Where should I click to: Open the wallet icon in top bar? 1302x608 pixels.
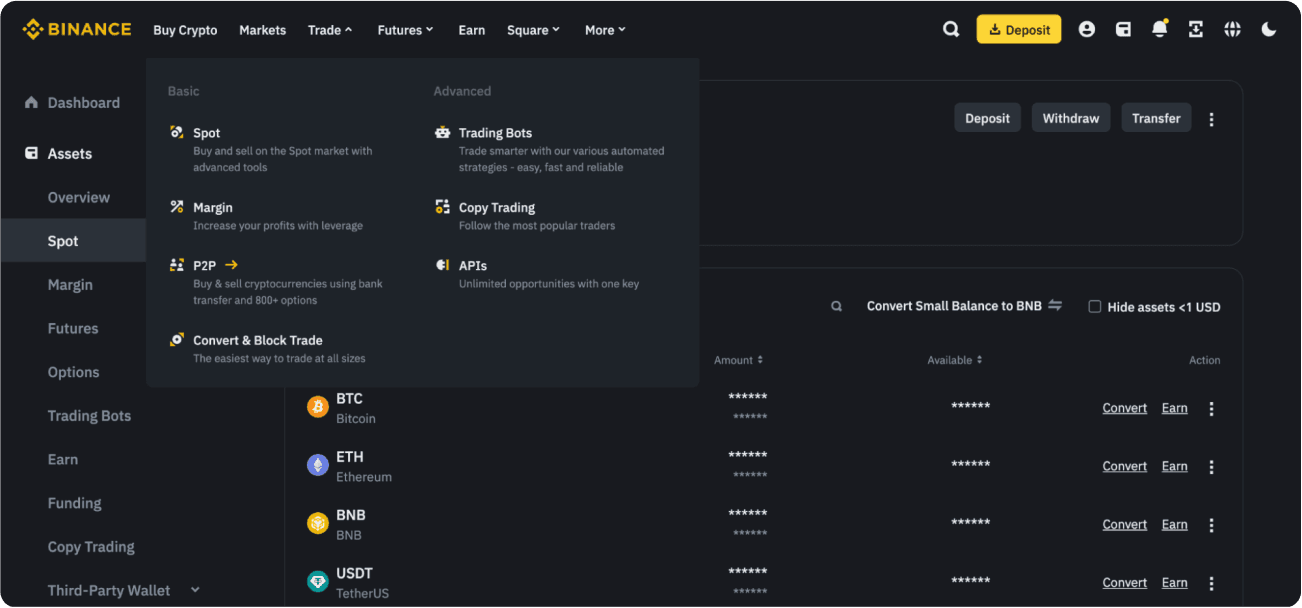(1123, 29)
